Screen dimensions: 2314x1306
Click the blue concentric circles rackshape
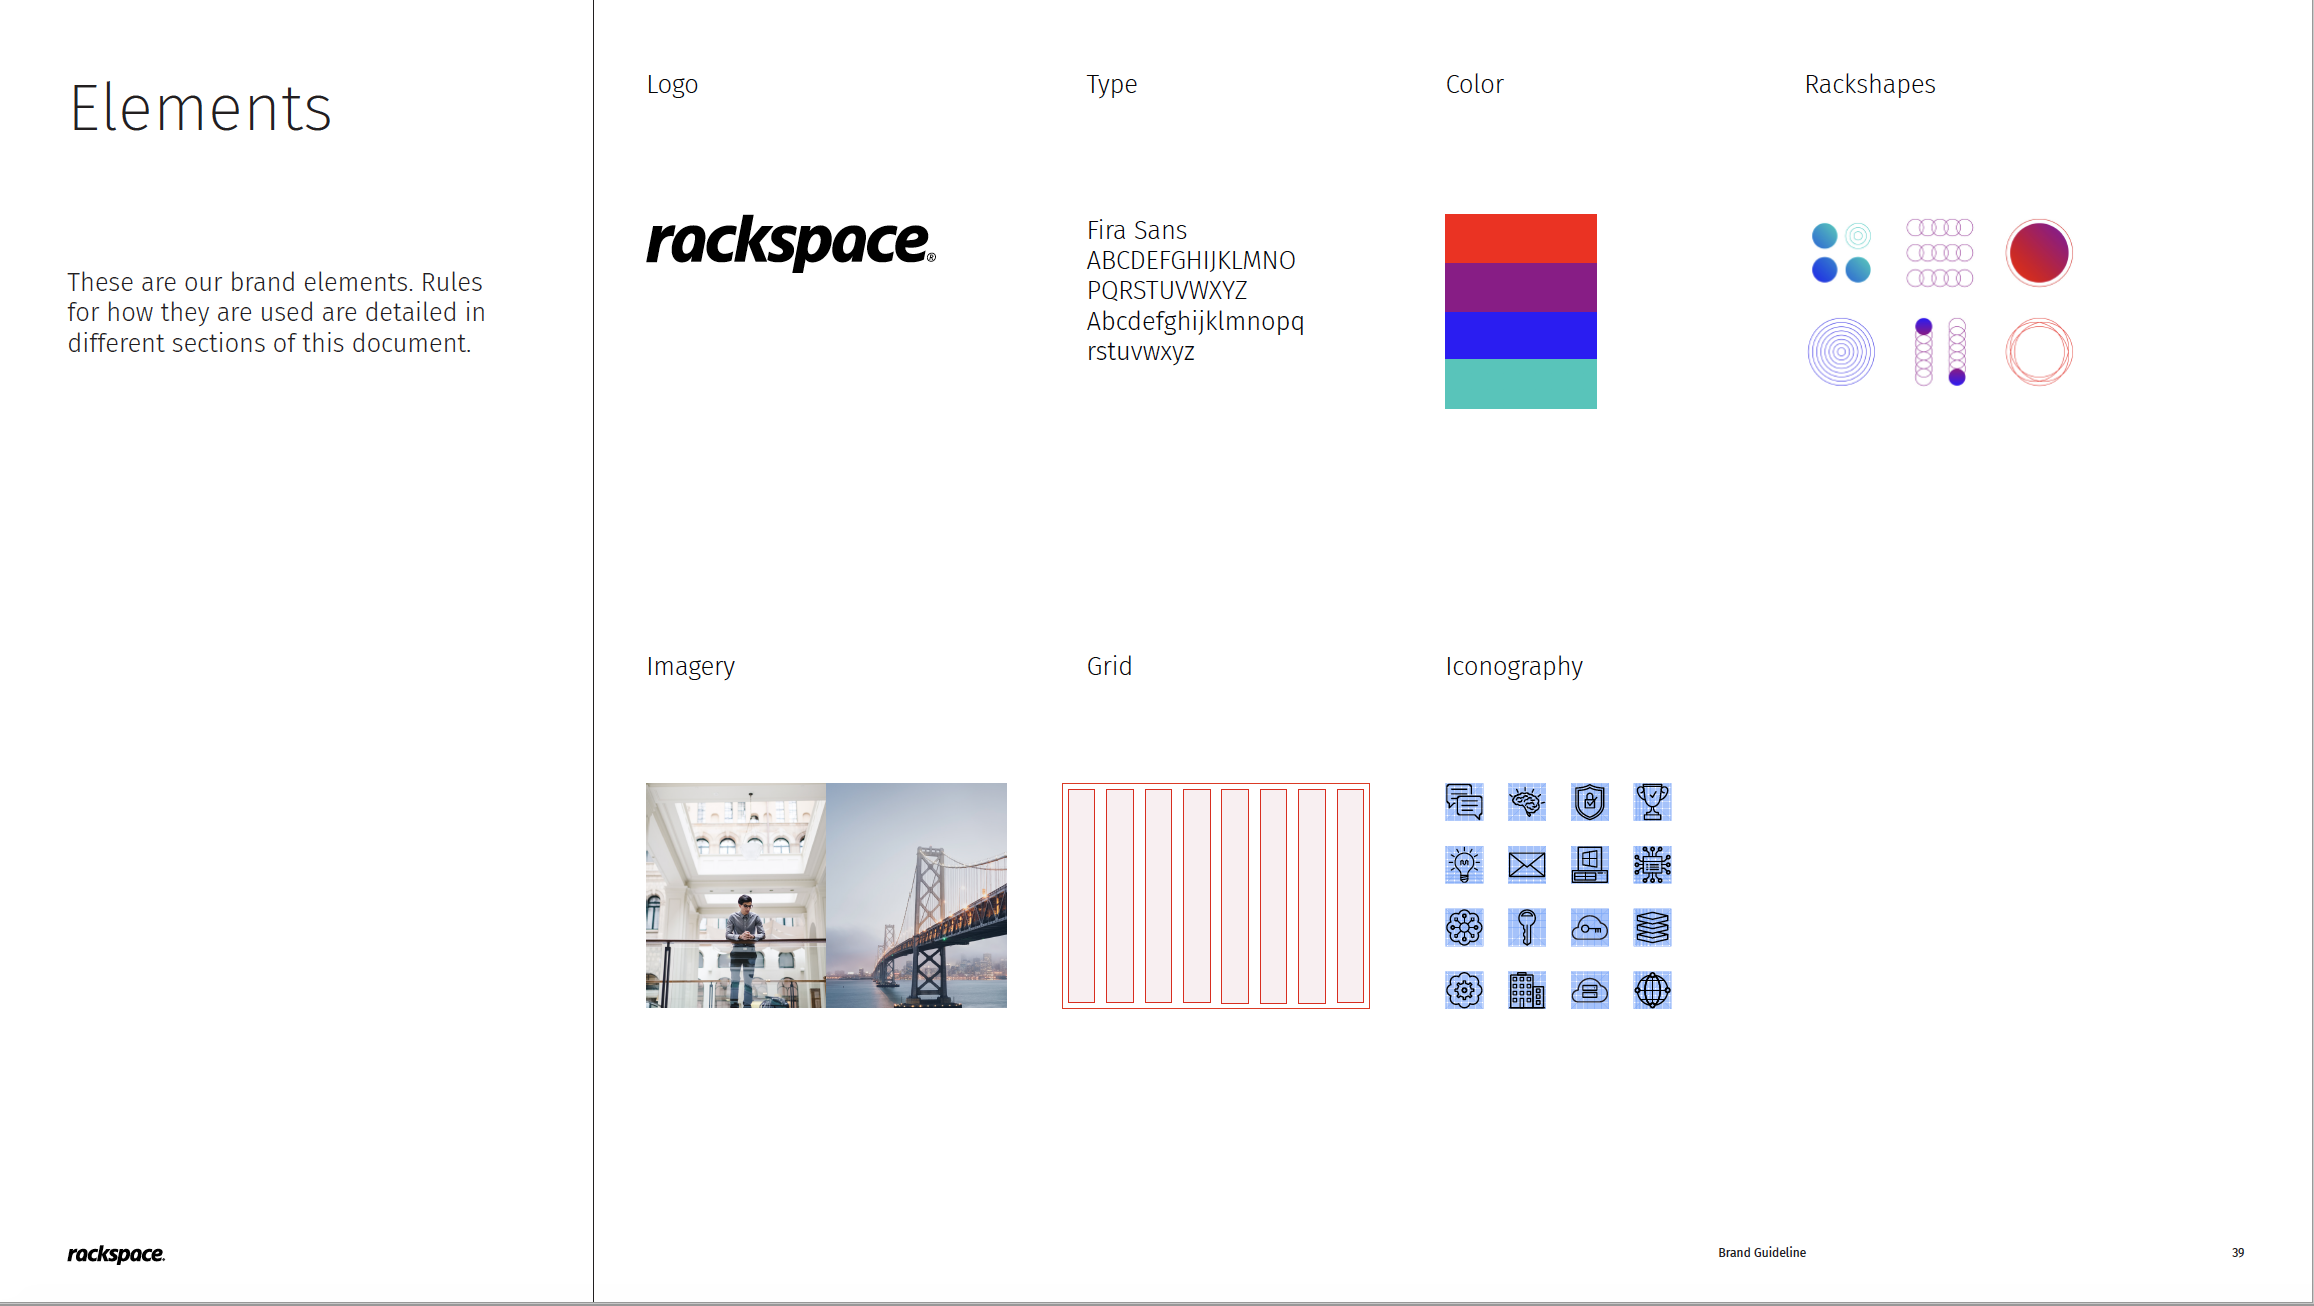point(1841,352)
